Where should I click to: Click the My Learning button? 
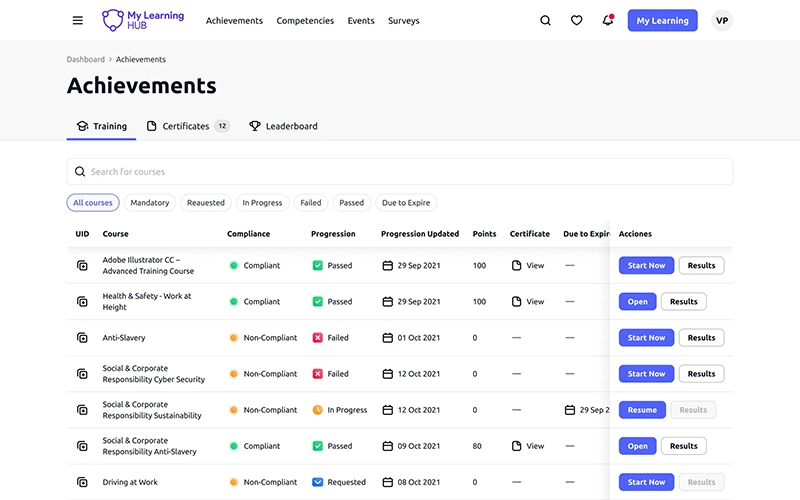tap(662, 21)
